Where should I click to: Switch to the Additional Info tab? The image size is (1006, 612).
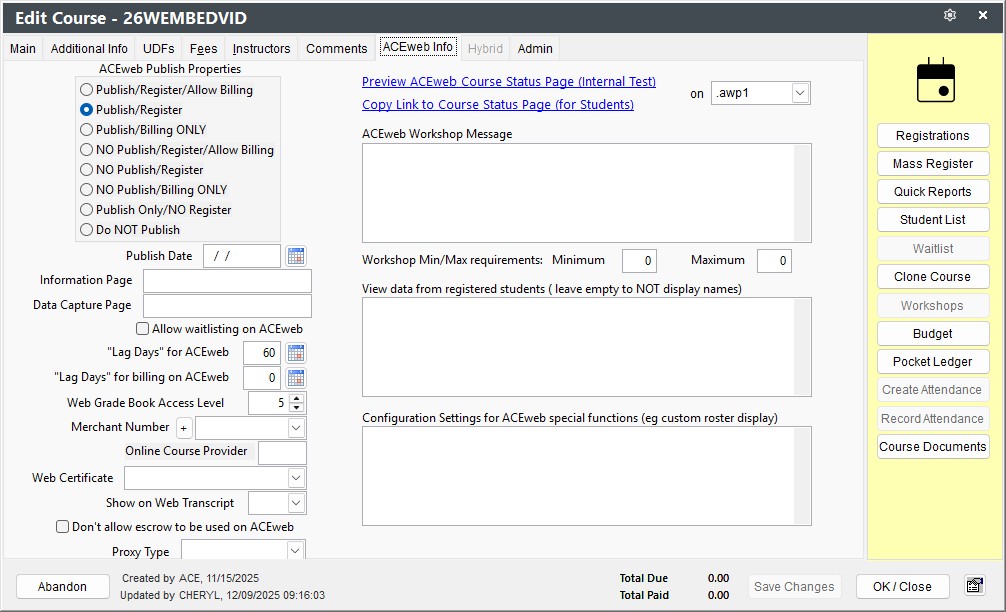click(x=89, y=49)
